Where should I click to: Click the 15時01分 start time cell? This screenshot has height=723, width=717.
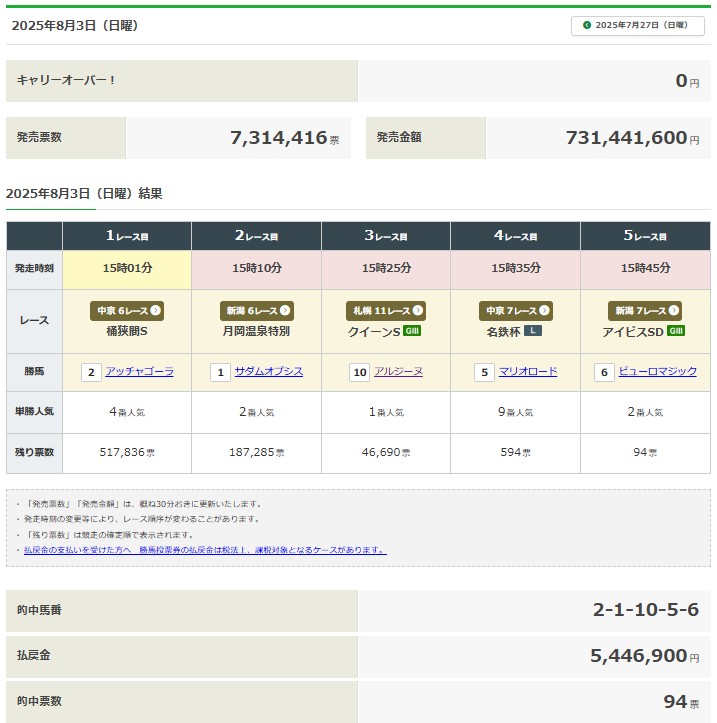tap(127, 268)
